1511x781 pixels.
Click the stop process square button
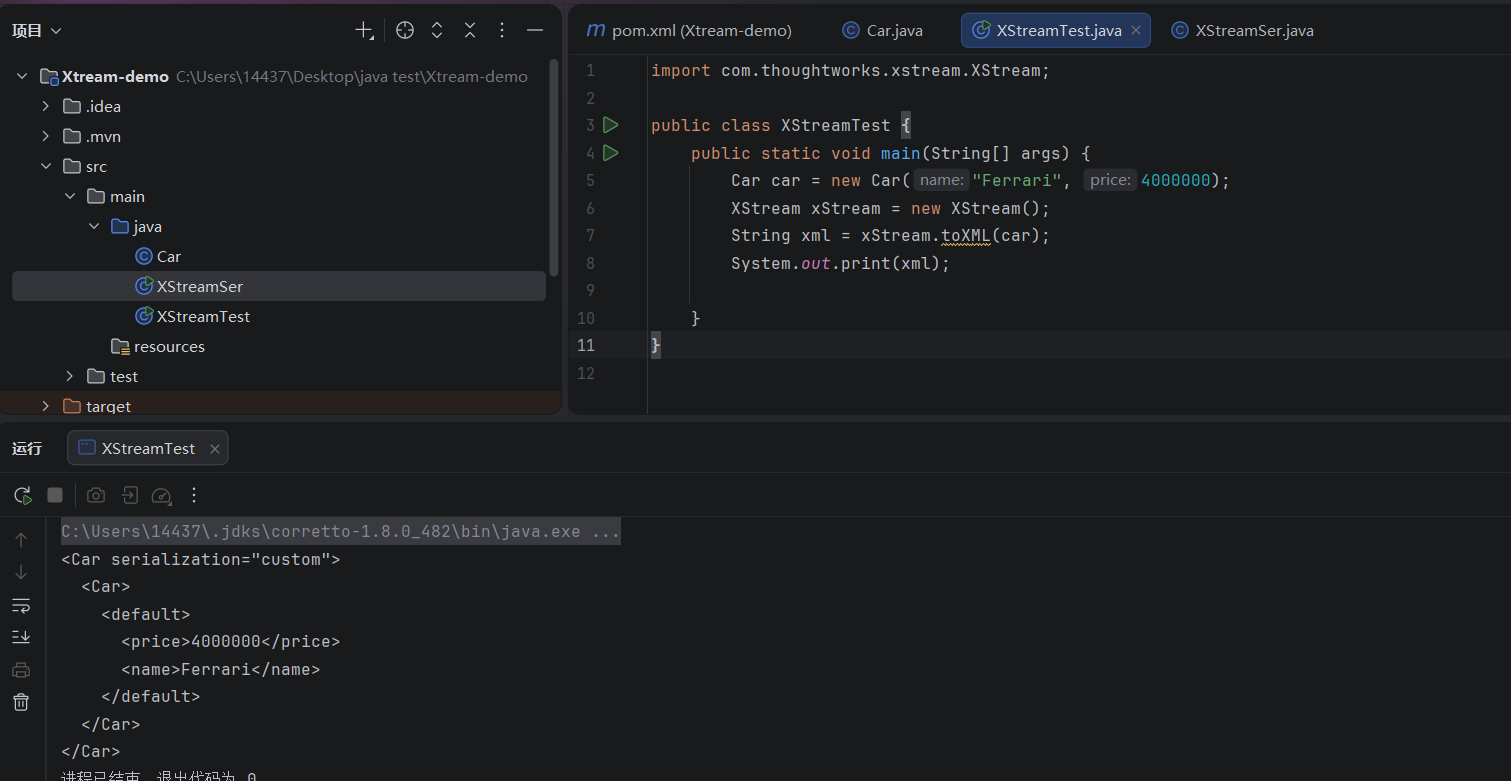pos(55,495)
